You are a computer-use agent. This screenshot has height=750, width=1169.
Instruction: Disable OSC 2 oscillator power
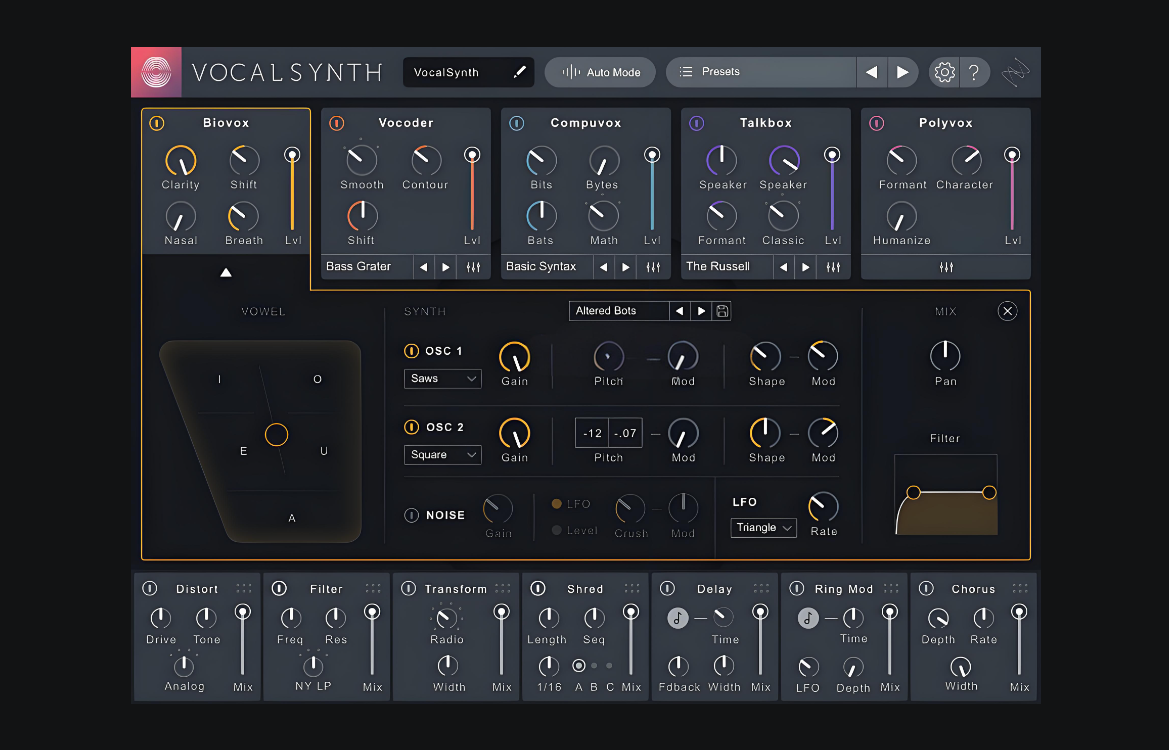click(x=411, y=427)
